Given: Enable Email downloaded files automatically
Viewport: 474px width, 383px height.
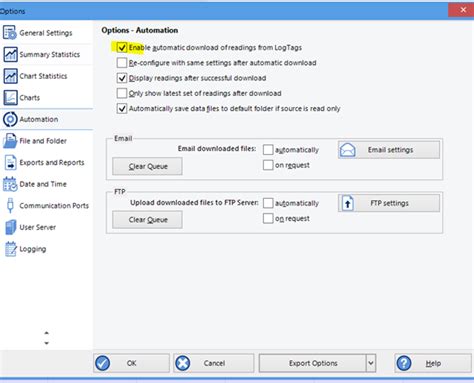Looking at the screenshot, I should [x=268, y=150].
